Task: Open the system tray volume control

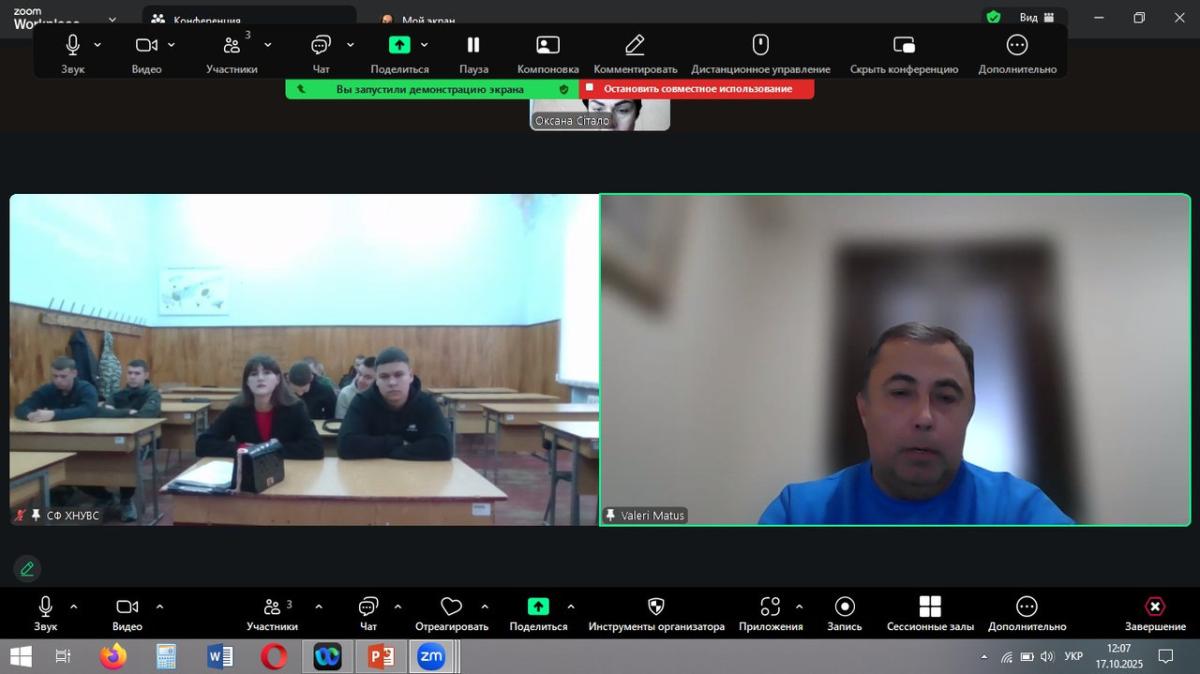Action: [x=1046, y=657]
